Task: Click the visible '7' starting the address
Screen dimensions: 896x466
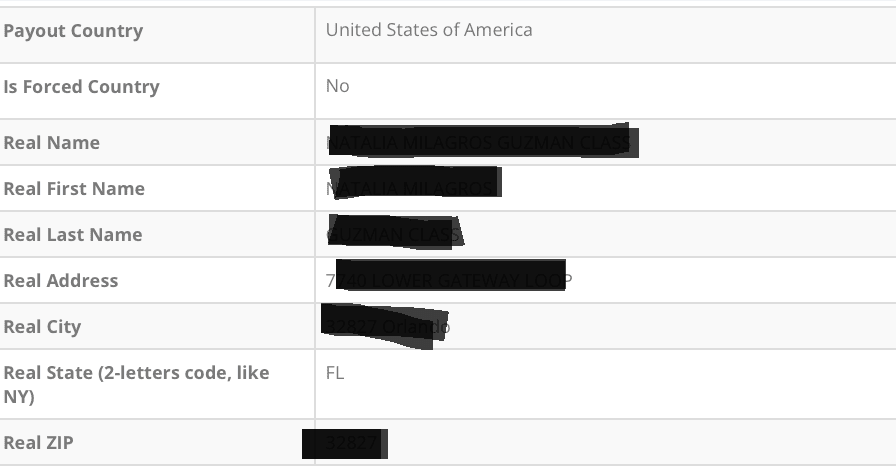Action: tap(330, 281)
